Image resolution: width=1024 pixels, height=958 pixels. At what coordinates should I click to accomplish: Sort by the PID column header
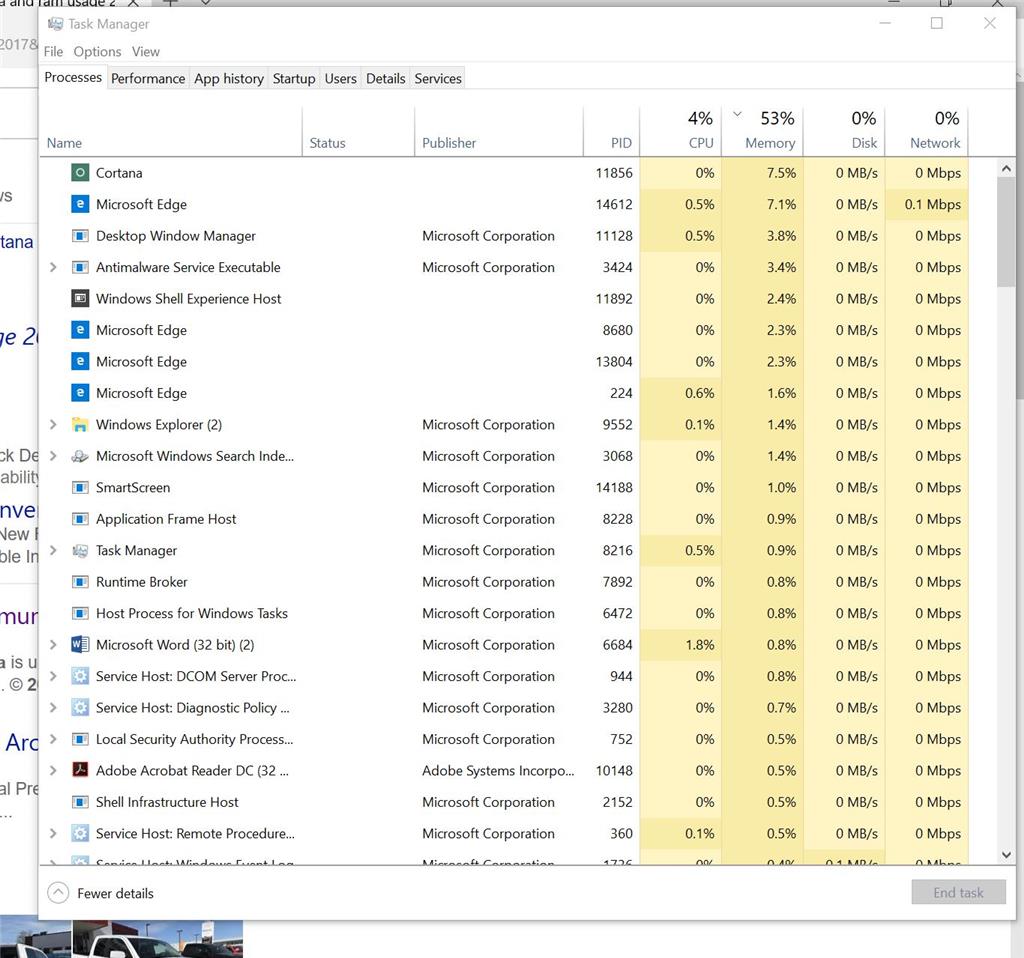[x=611, y=133]
